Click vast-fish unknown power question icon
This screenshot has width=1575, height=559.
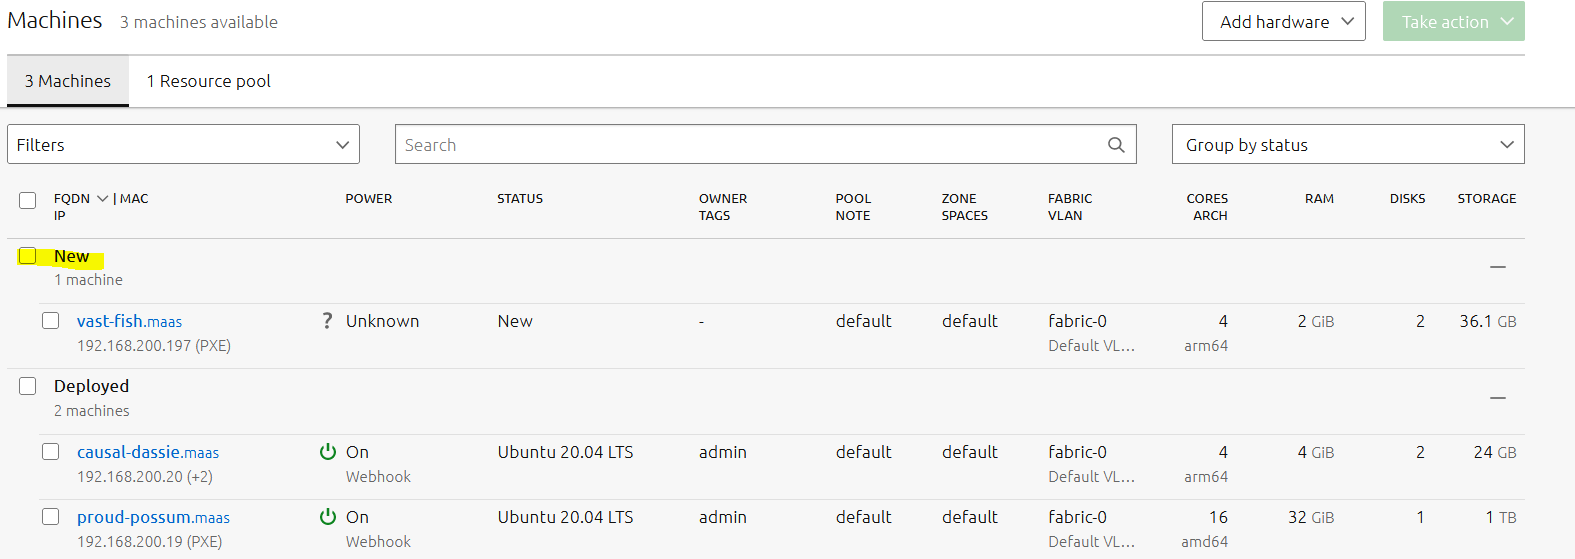click(327, 321)
